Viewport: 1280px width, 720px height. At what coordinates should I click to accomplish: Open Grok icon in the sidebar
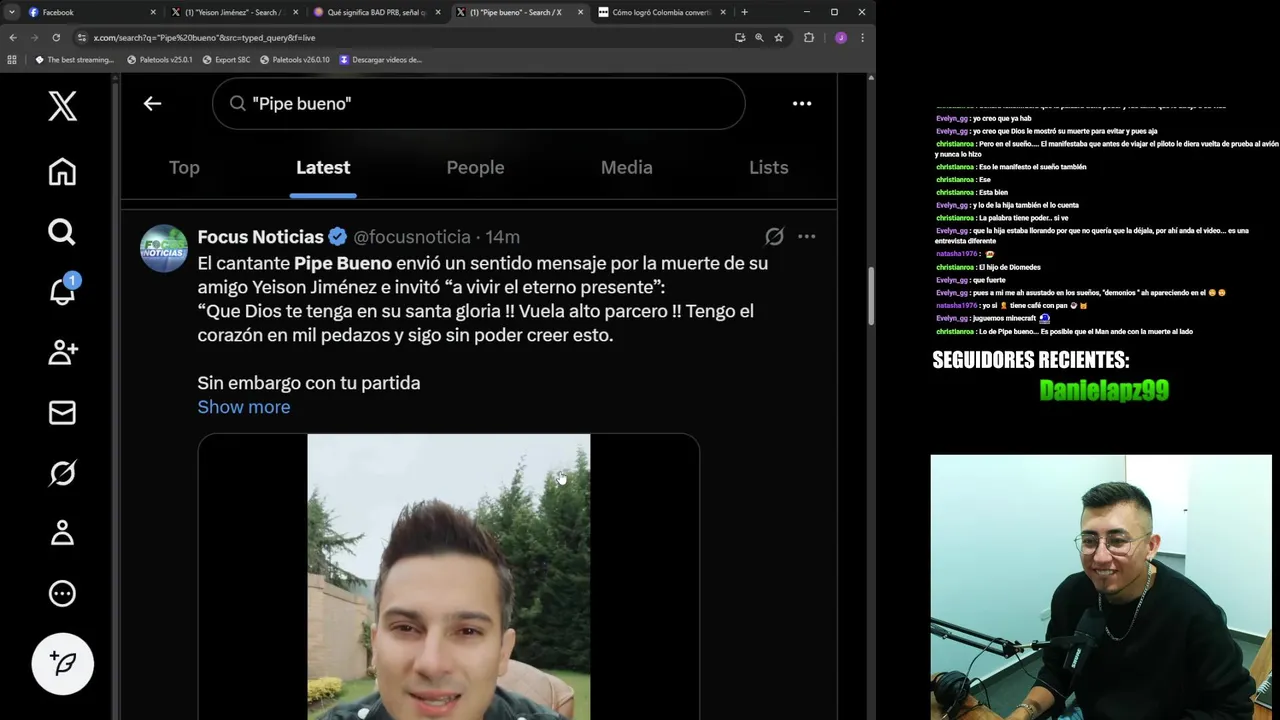point(62,472)
